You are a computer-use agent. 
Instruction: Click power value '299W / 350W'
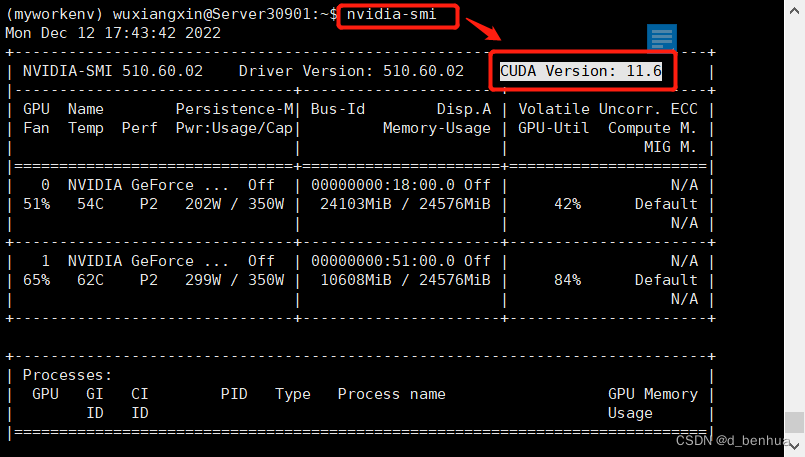tap(234, 280)
